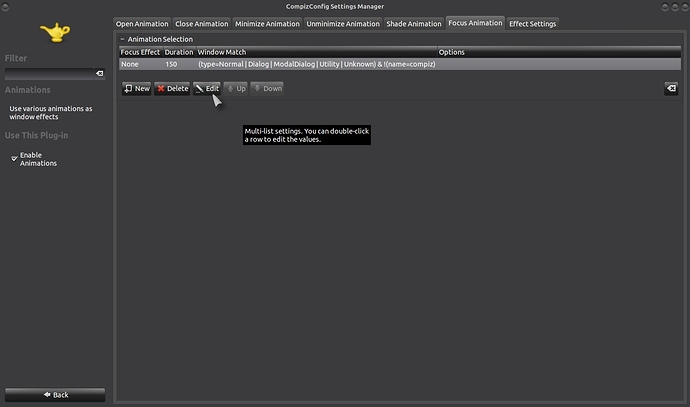The image size is (690, 407).
Task: Switch to Close Animation tab
Action: pos(202,24)
